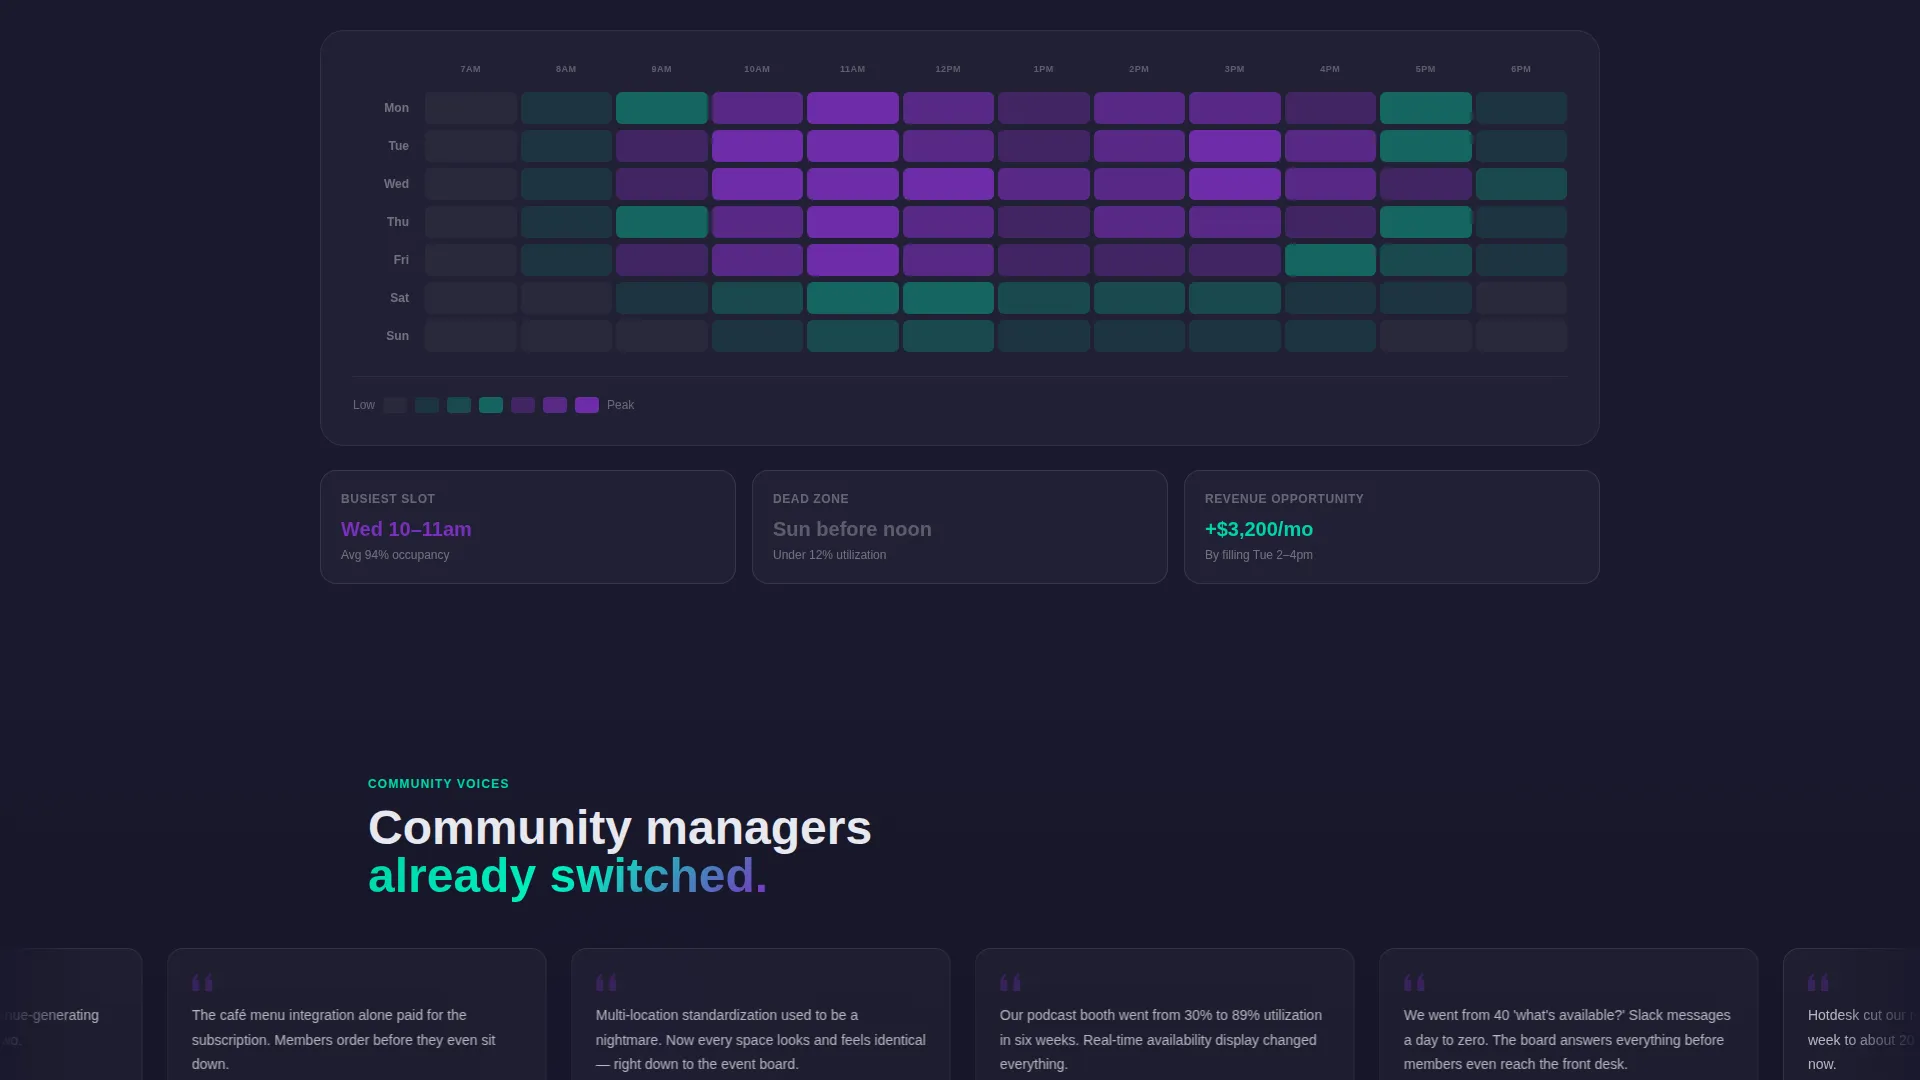Select the Sun 6PM heatmap cell

pos(1521,336)
